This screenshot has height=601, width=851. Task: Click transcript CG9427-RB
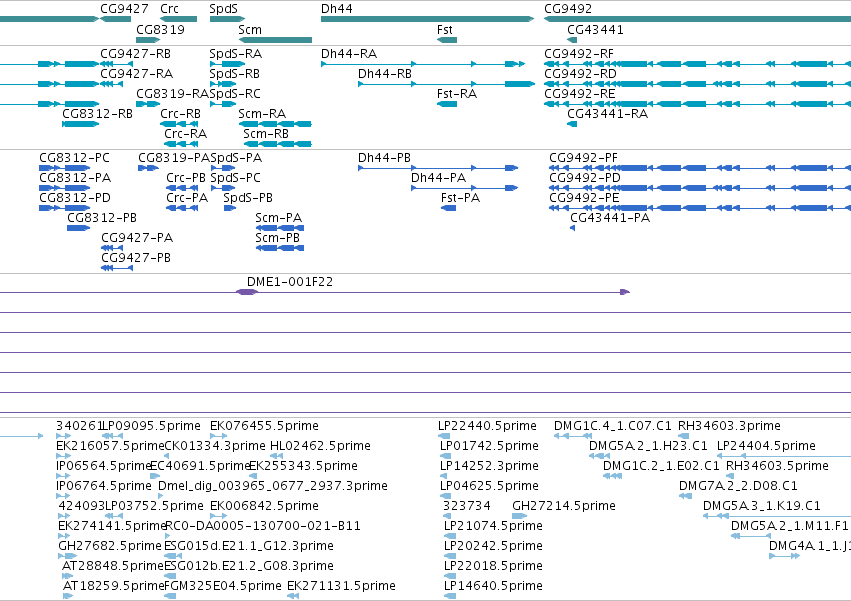(117, 64)
